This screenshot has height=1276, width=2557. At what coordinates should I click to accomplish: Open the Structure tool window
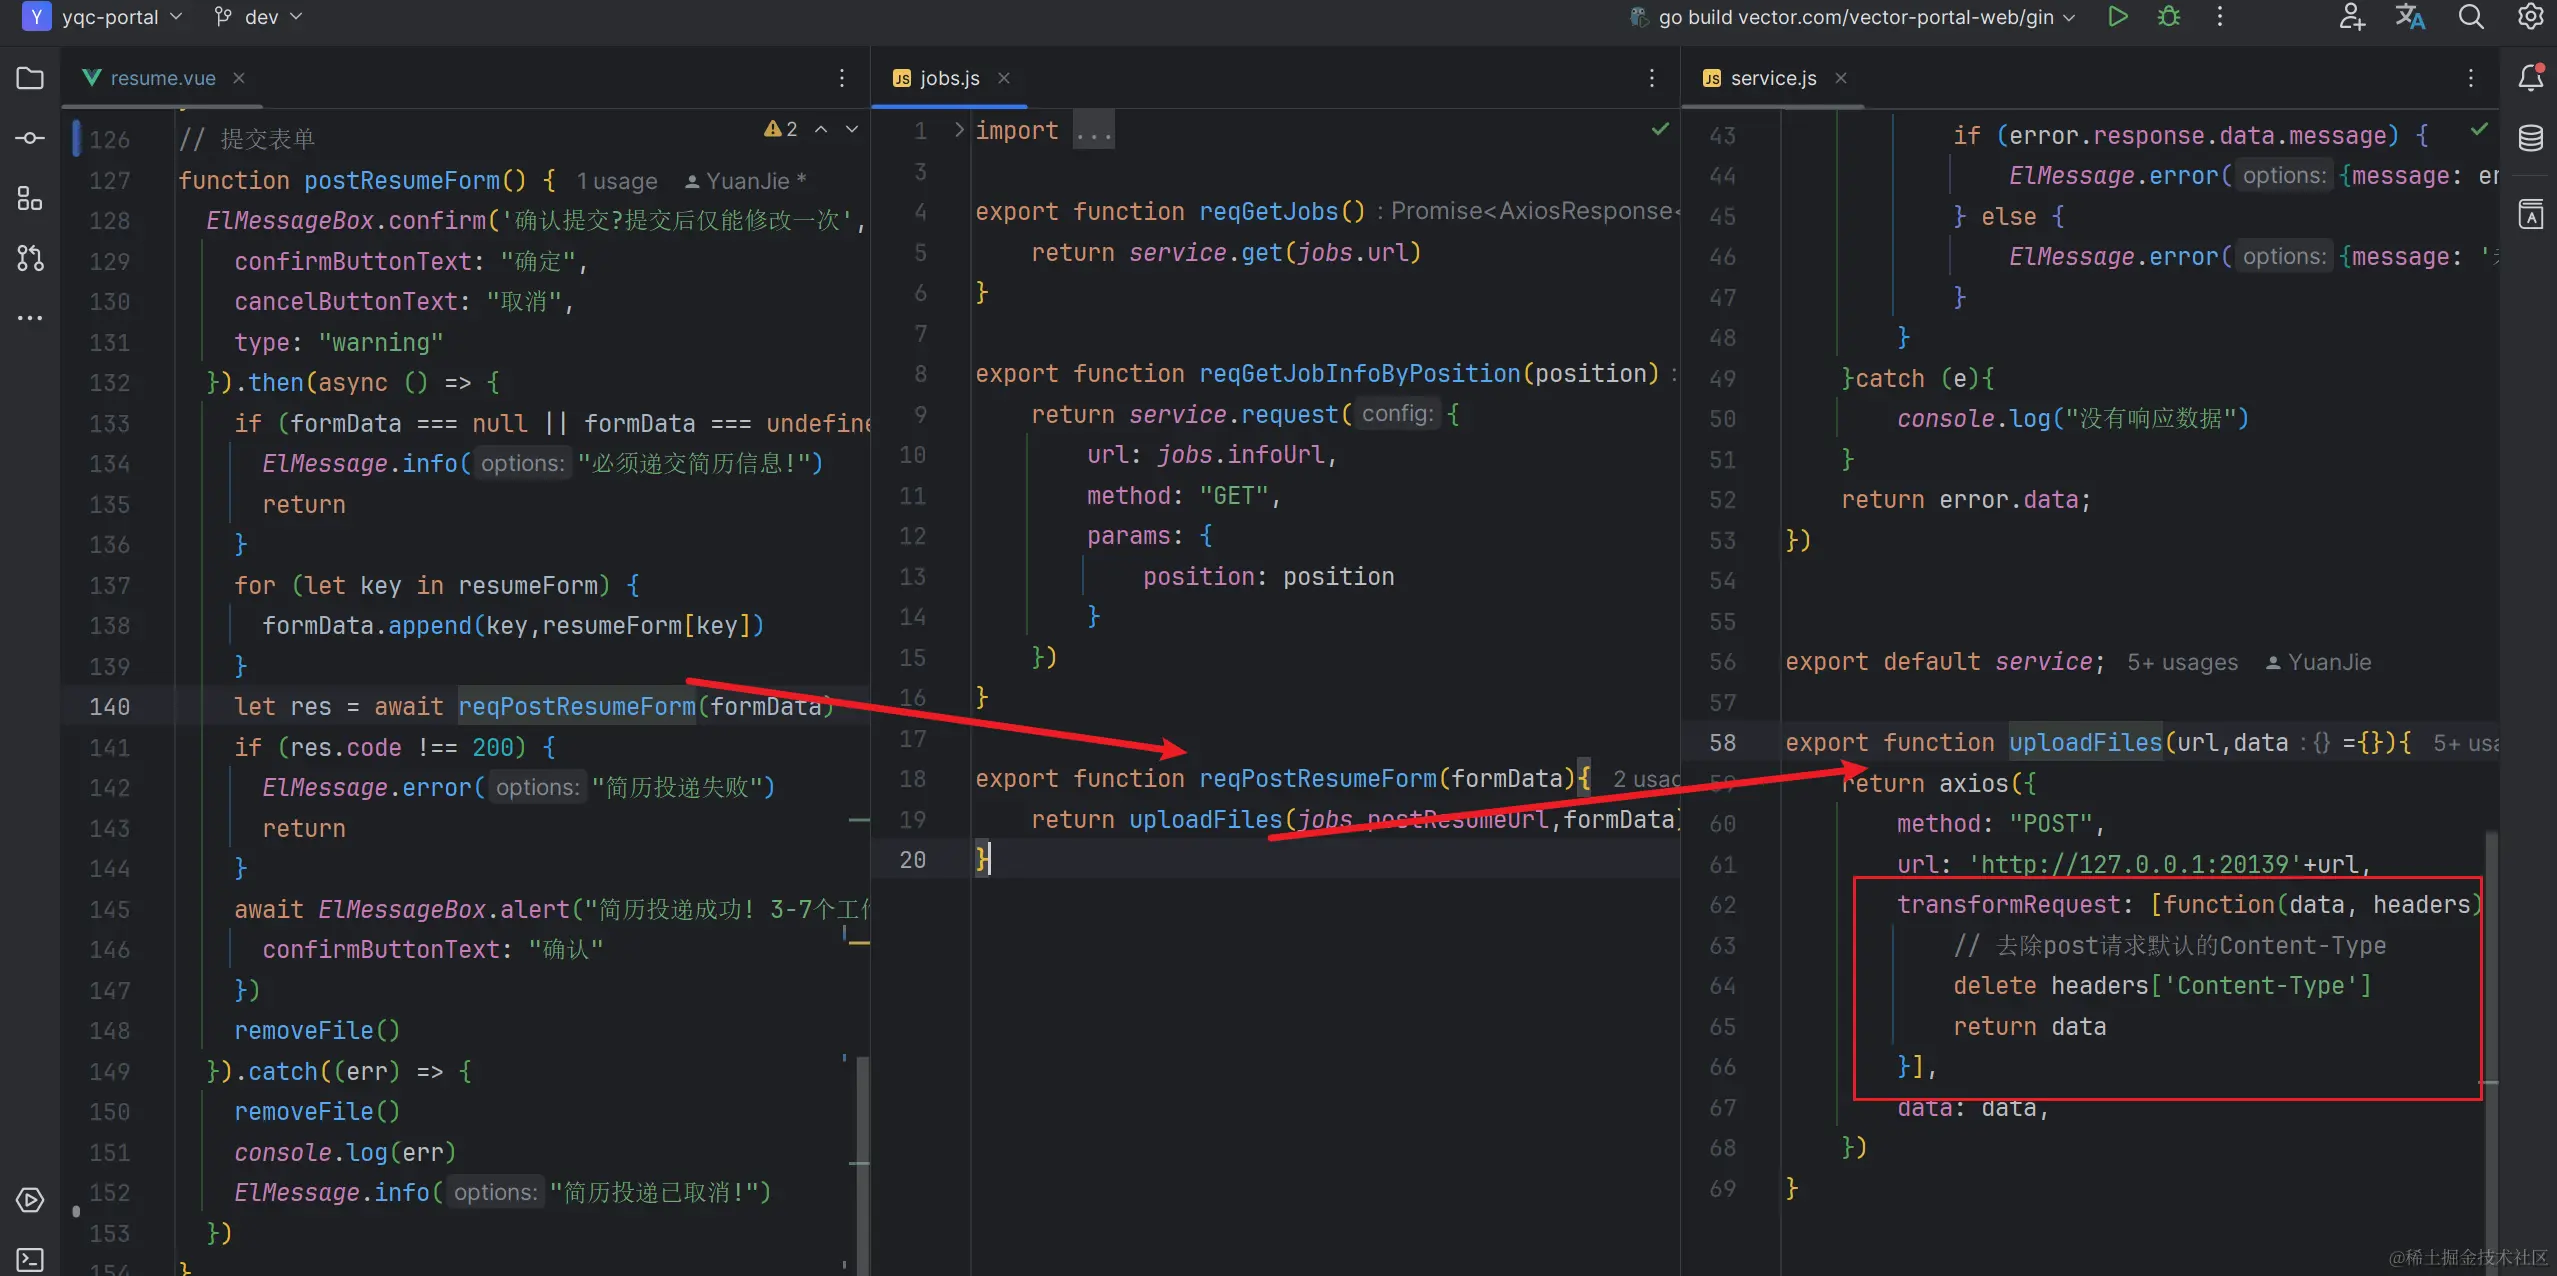coord(30,198)
